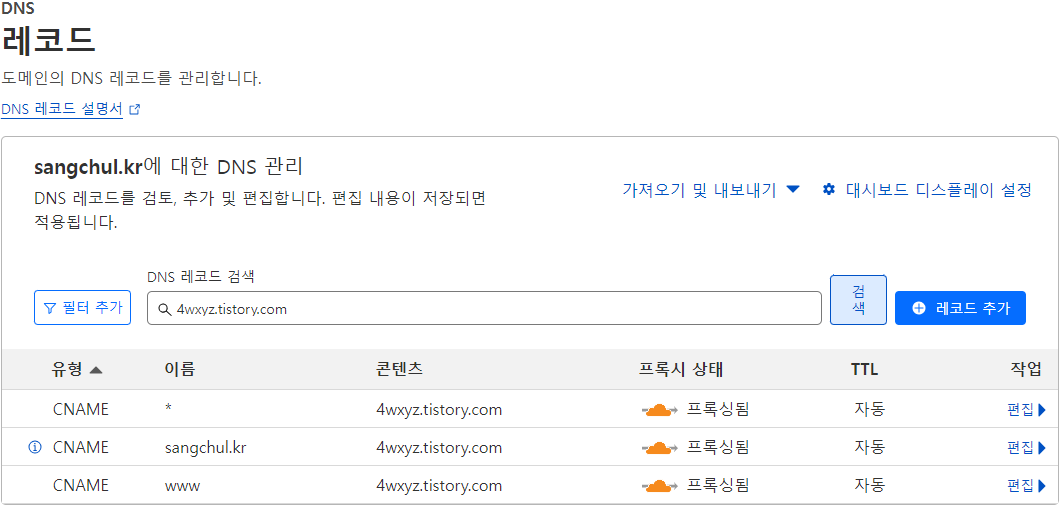Click the 레코드 추가 button

coord(960,308)
